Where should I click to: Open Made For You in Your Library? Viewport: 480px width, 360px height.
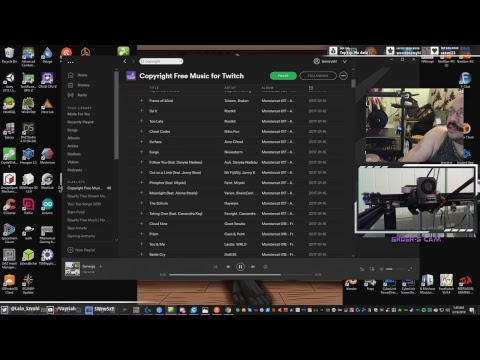pos(79,114)
